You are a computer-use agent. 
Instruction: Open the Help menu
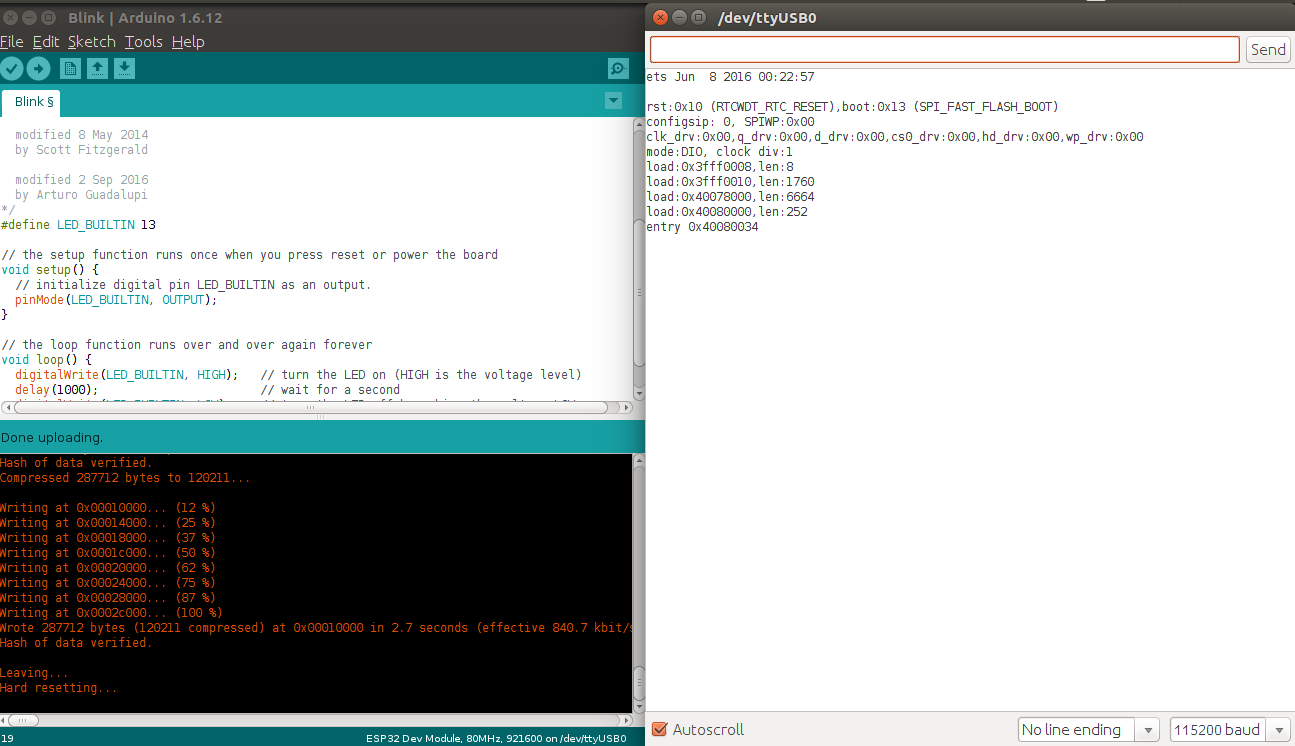(188, 42)
